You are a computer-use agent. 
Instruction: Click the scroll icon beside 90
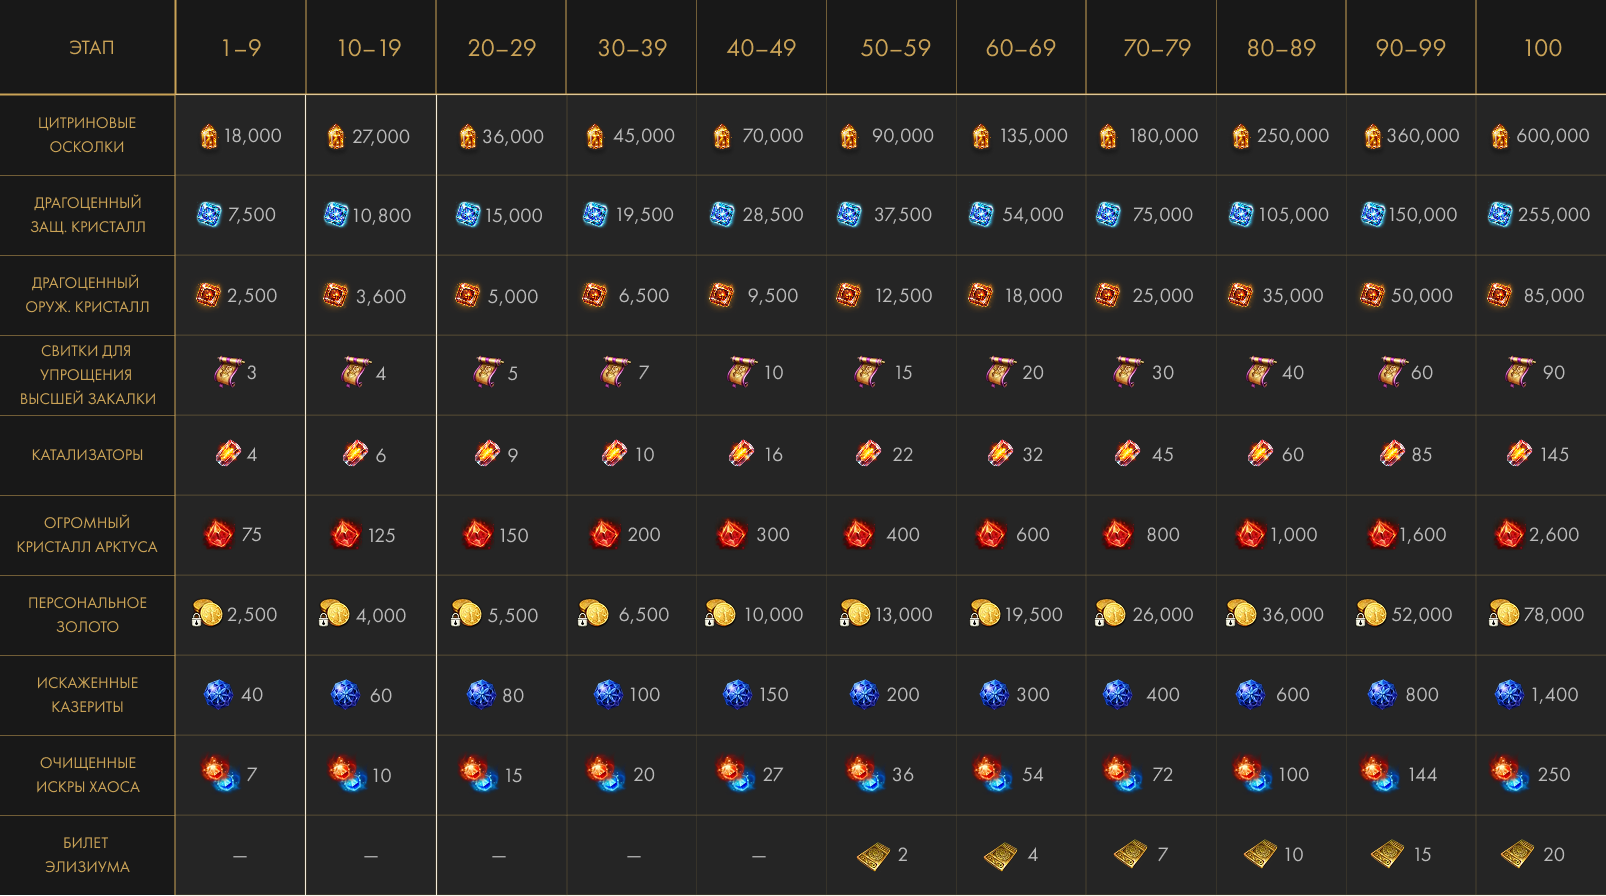[1520, 372]
